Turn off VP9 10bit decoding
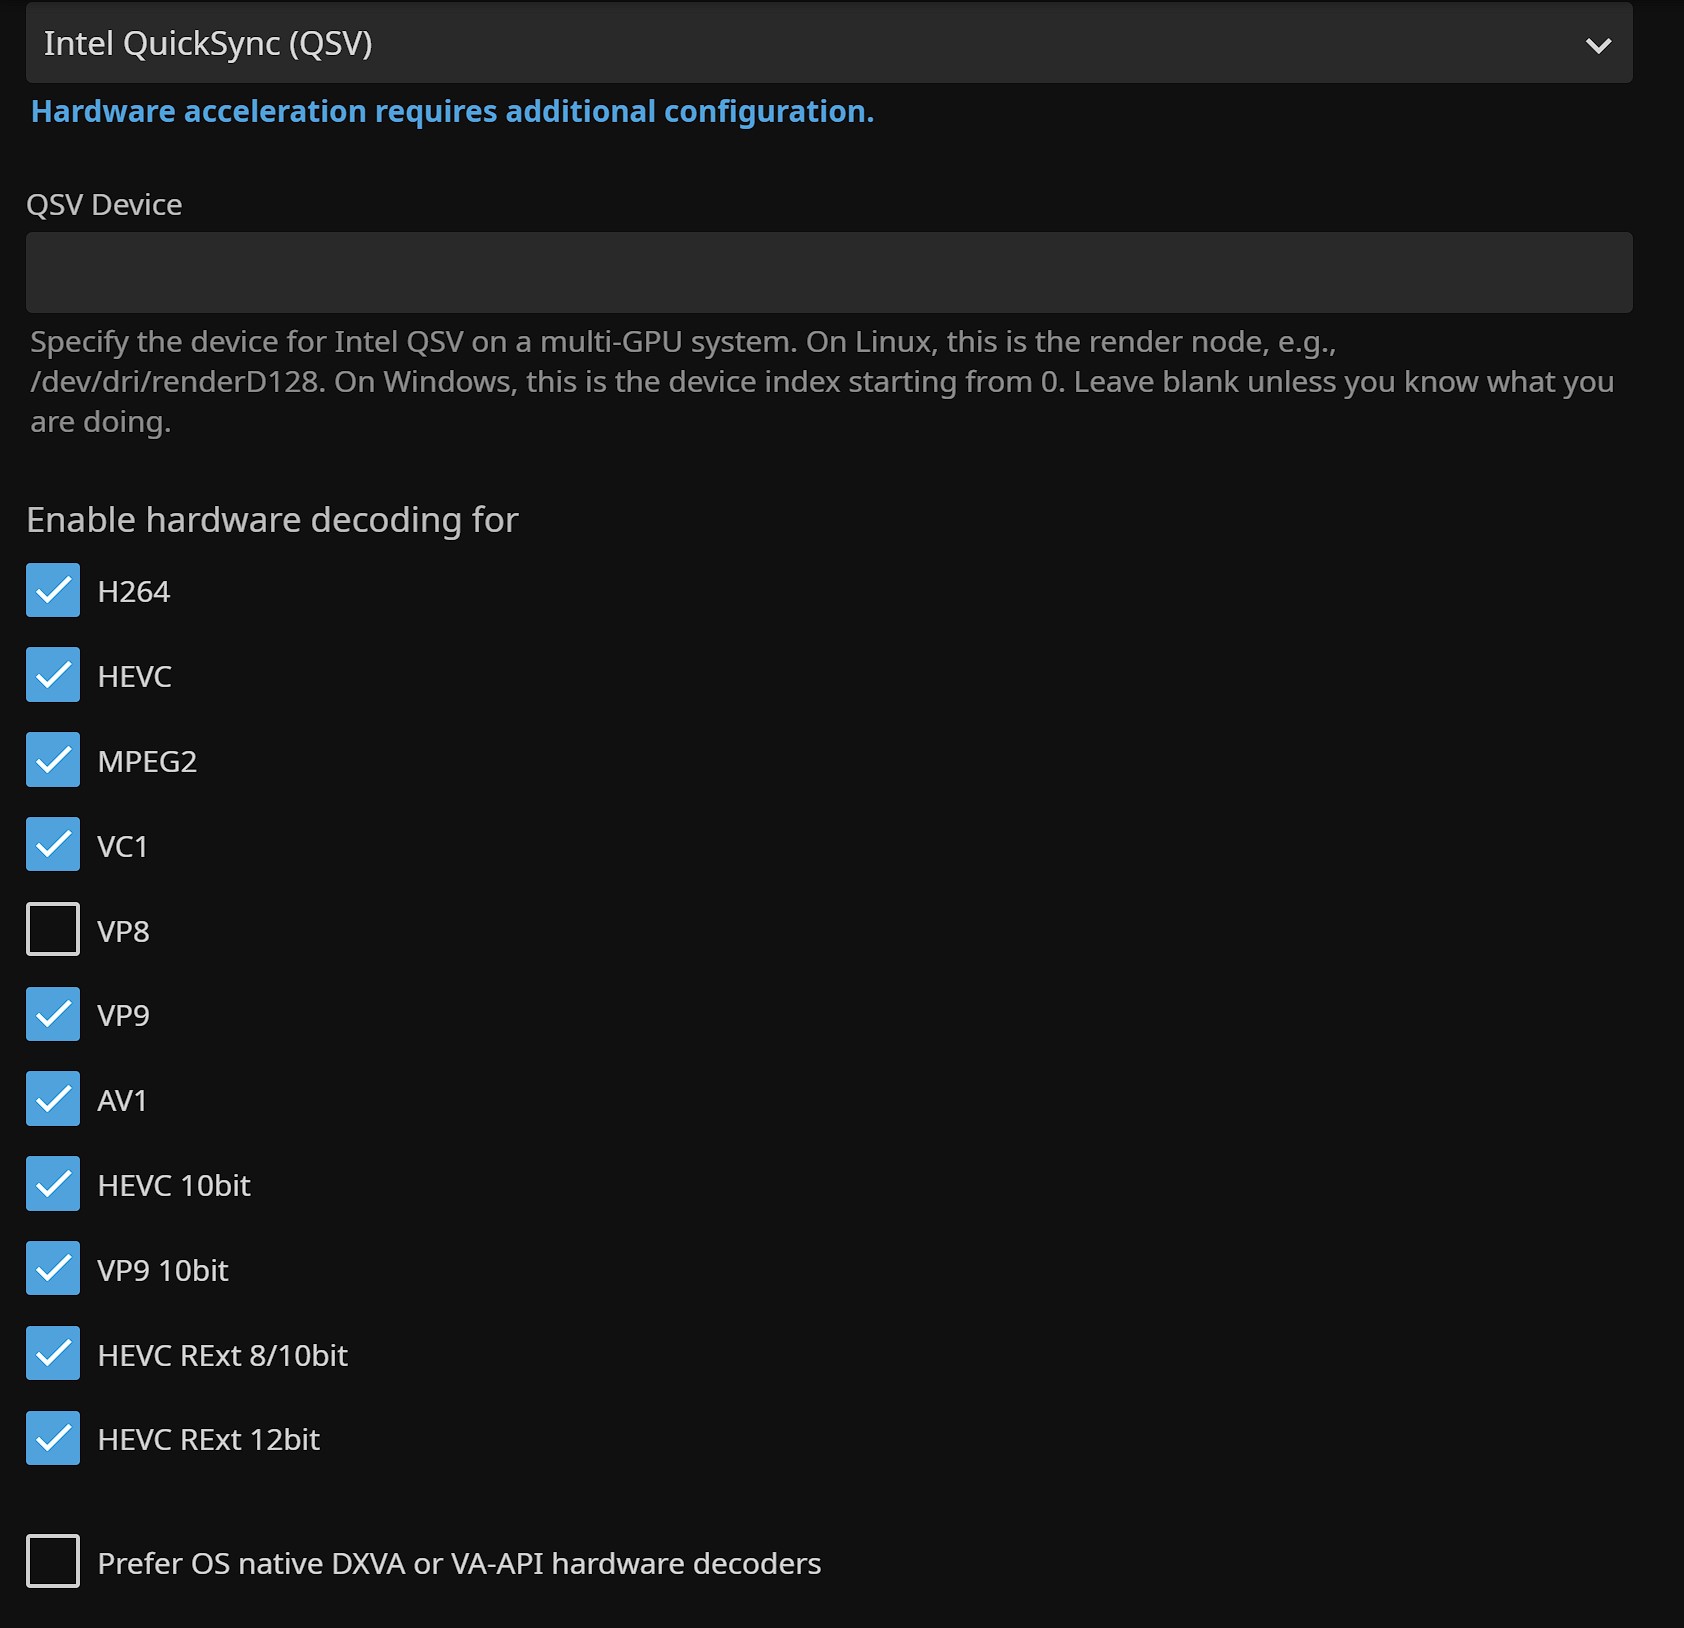 click(53, 1269)
